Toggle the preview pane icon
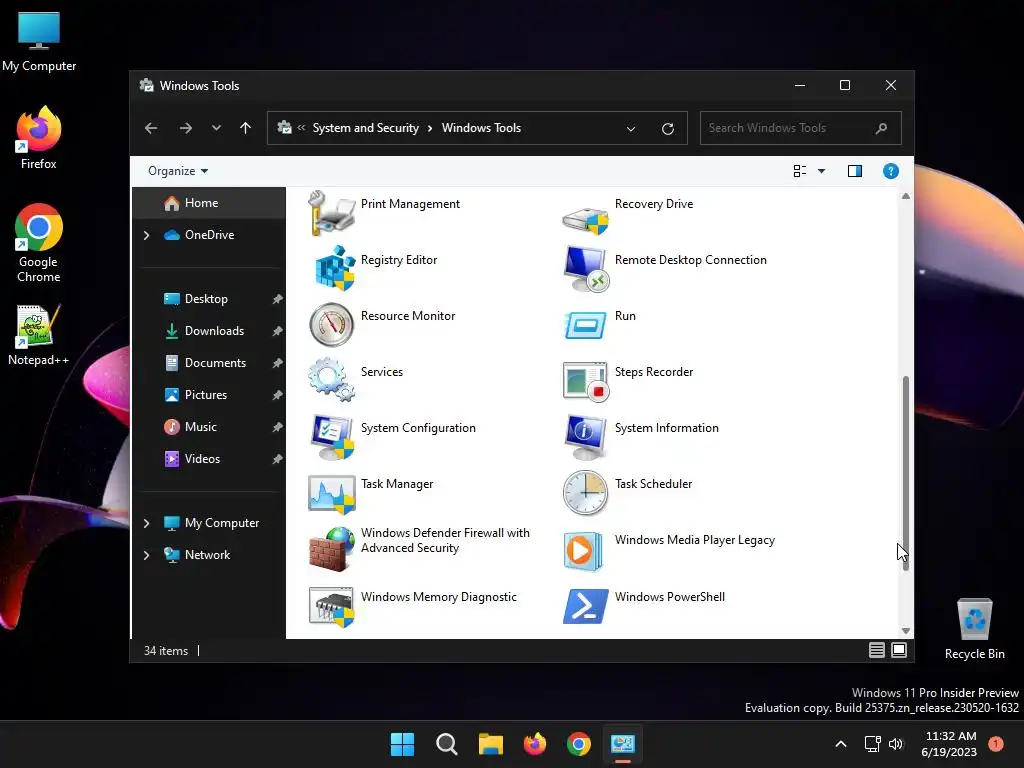Viewport: 1024px width, 768px height. (855, 171)
